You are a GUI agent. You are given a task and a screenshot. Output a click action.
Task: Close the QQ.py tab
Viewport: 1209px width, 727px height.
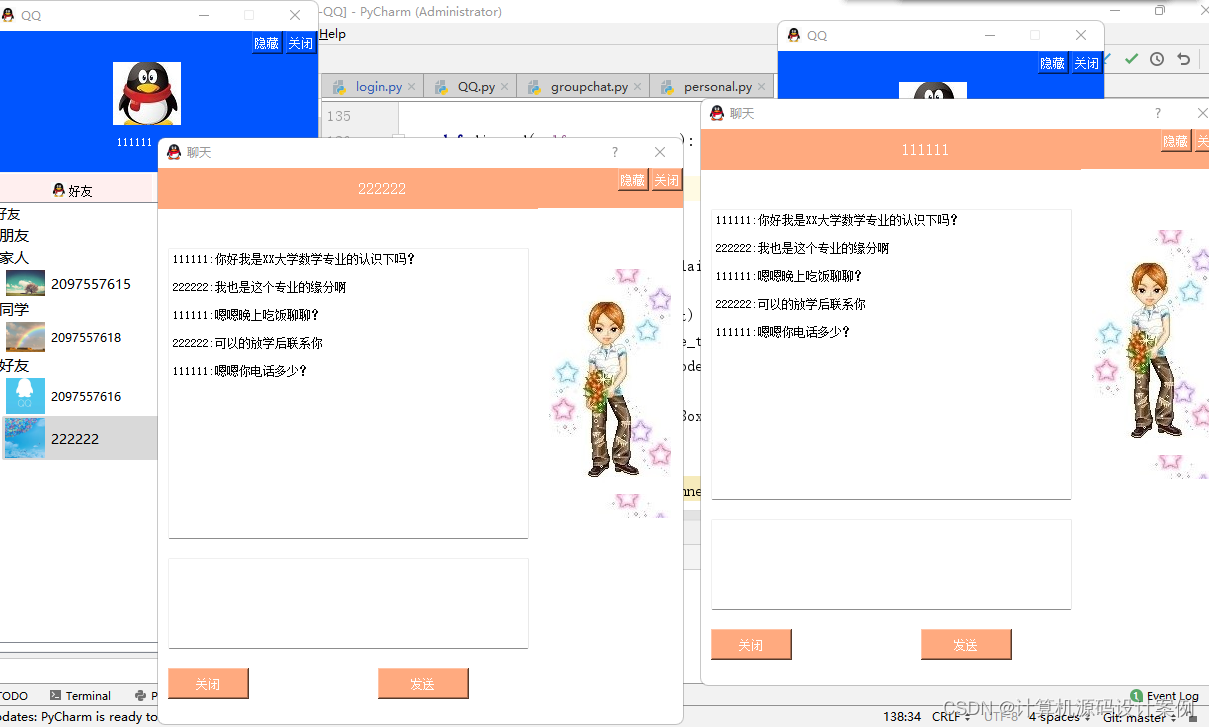pos(505,87)
